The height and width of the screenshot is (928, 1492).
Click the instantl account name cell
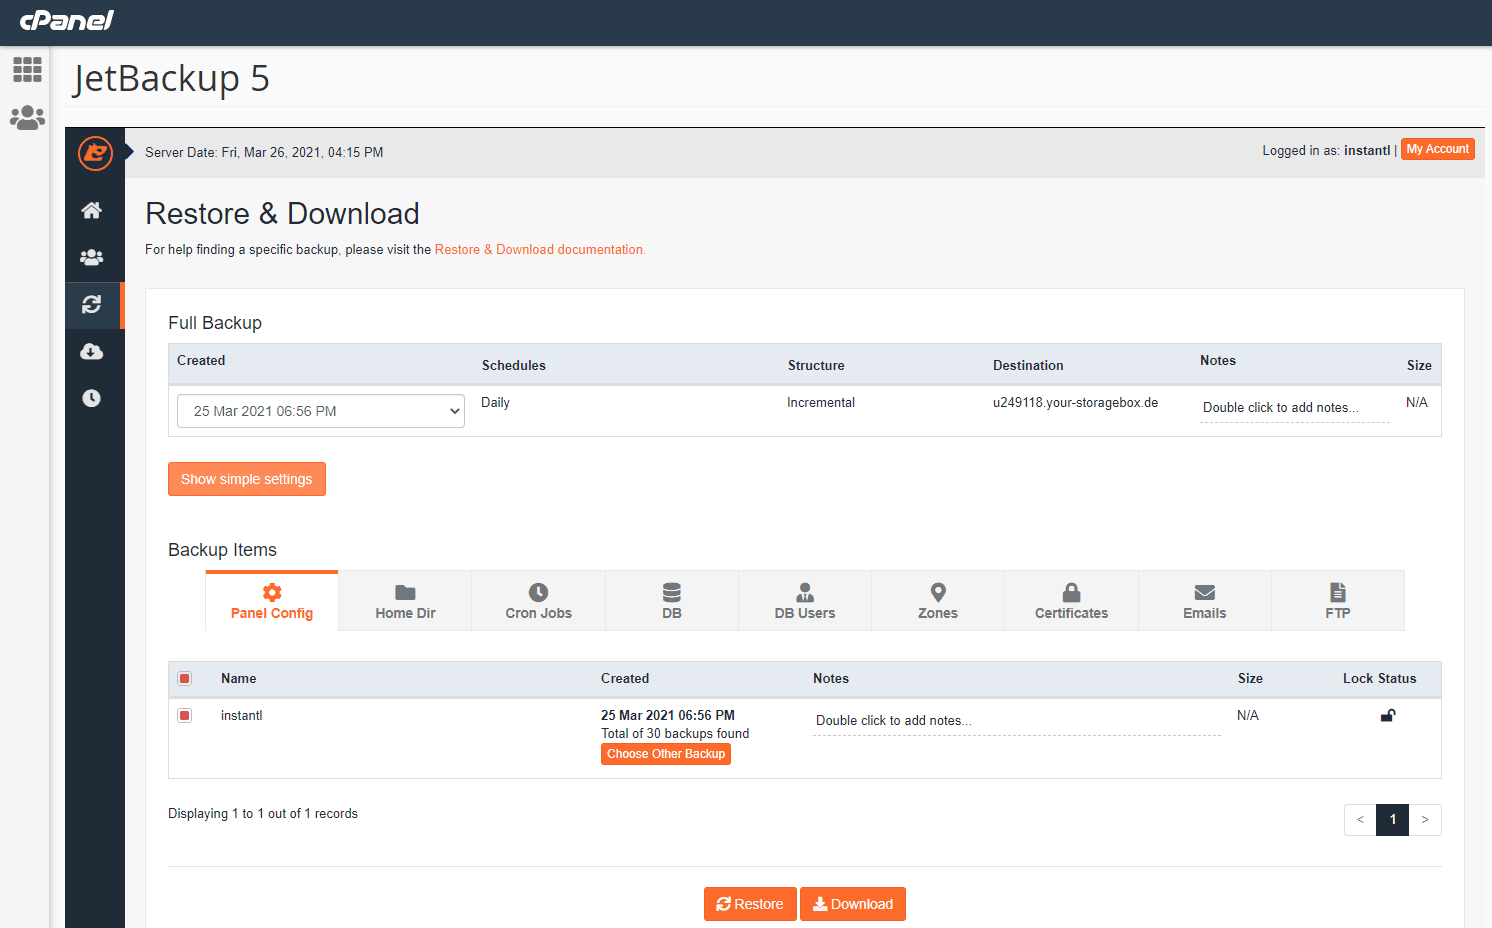click(242, 716)
